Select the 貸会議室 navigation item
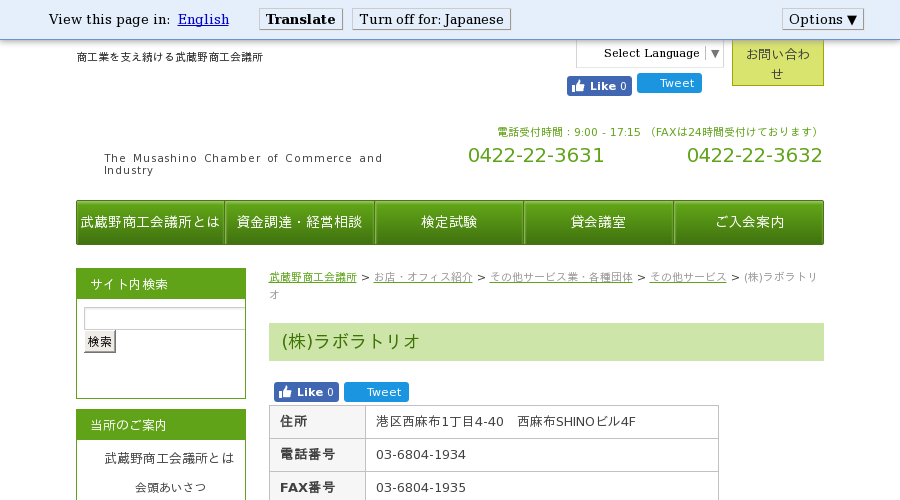The width and height of the screenshot is (900, 500). [599, 222]
